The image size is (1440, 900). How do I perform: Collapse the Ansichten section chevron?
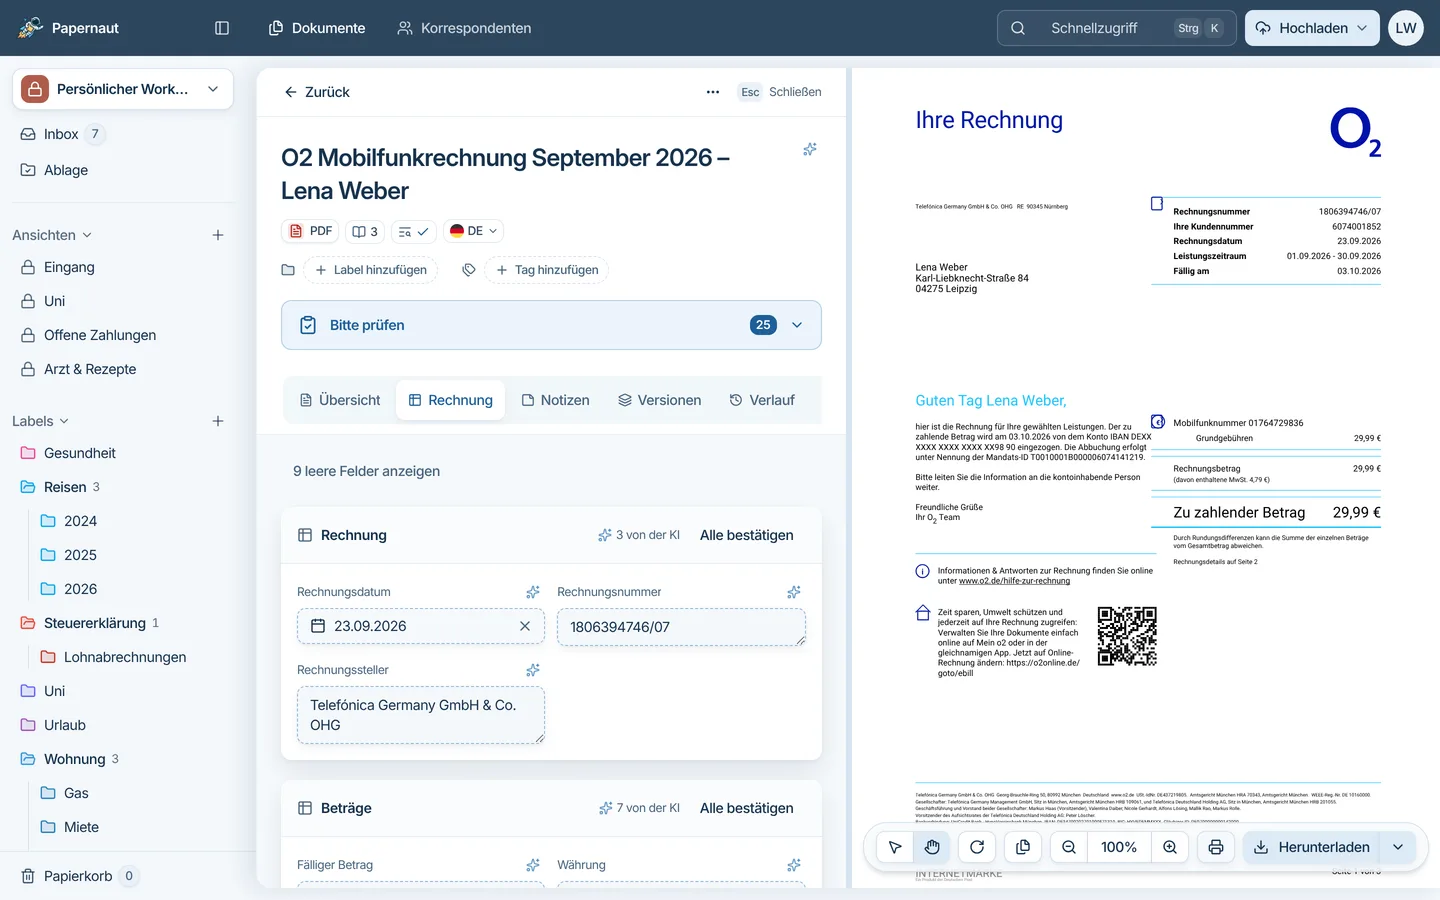pos(87,235)
